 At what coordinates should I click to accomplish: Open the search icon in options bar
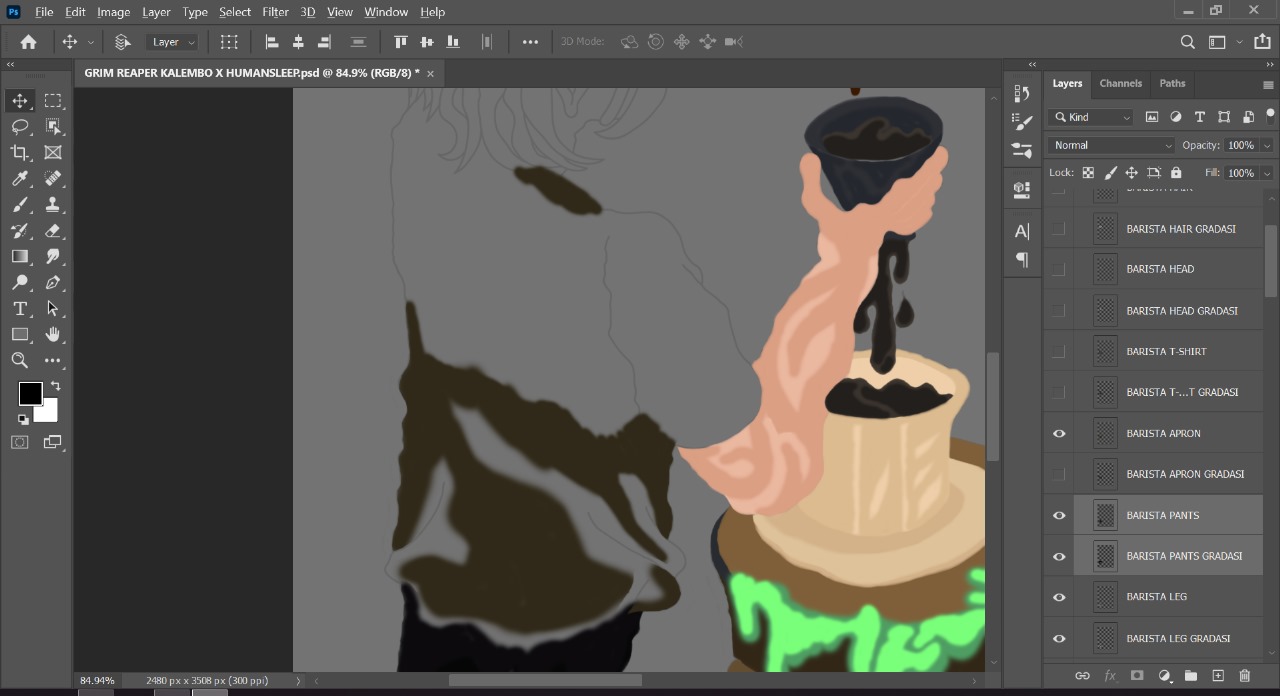click(x=1188, y=42)
